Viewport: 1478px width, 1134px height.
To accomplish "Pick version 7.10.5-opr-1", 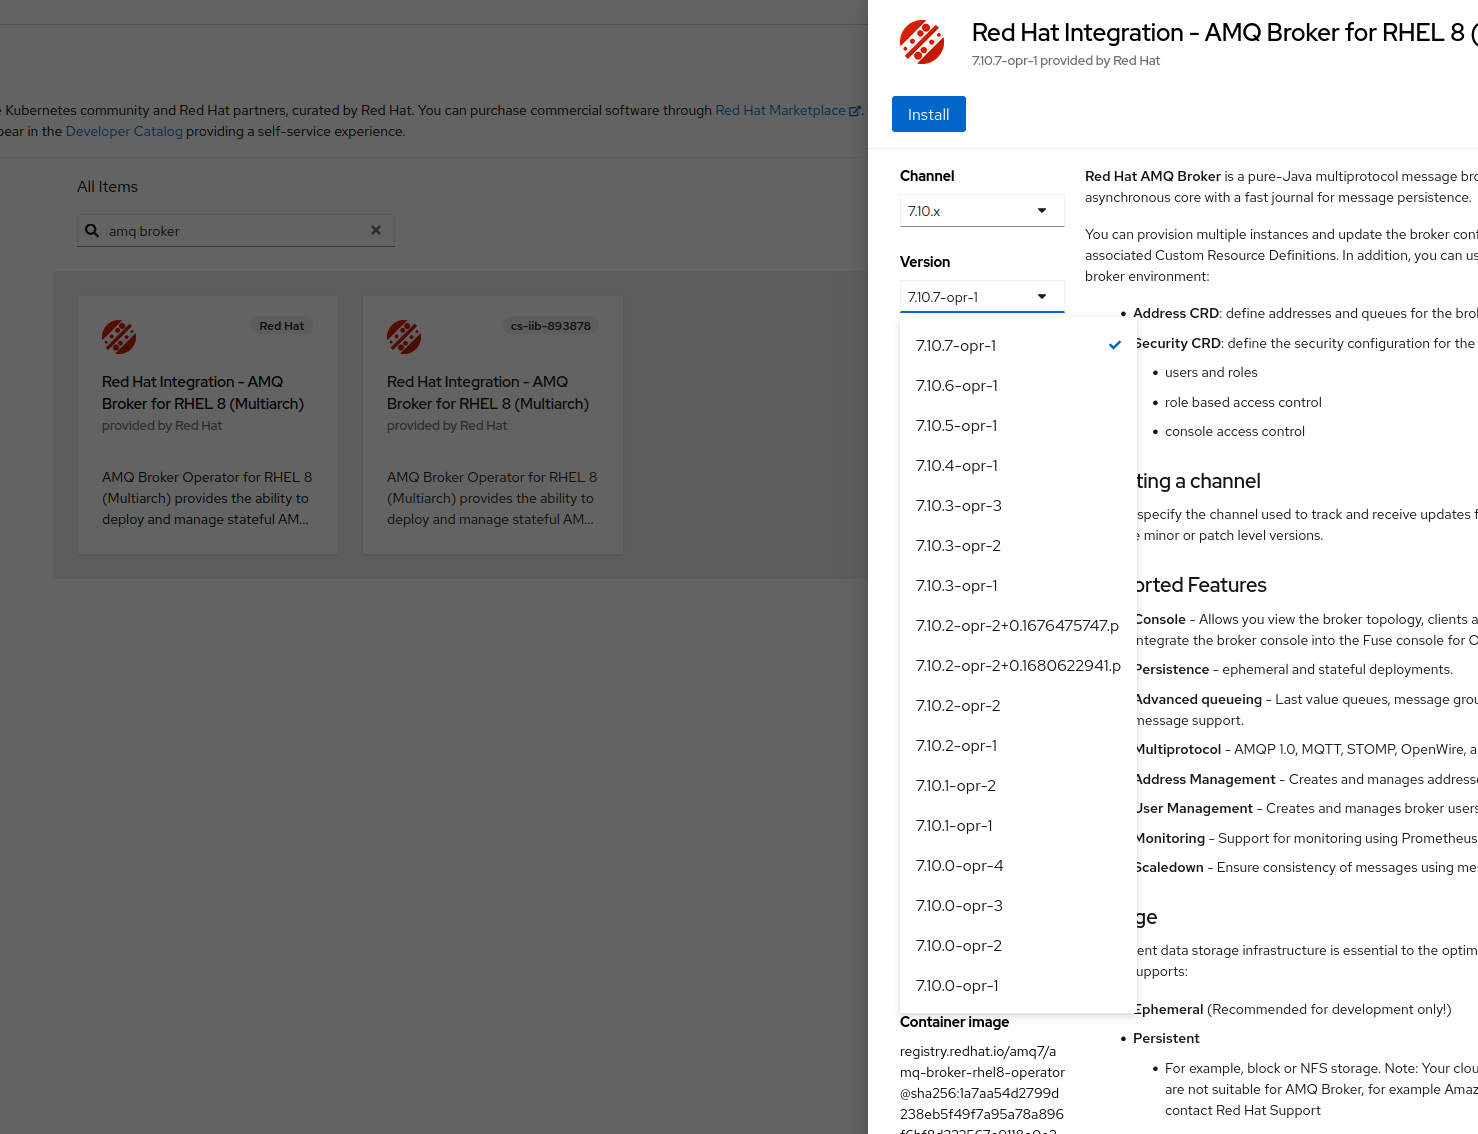I will 1018,426.
